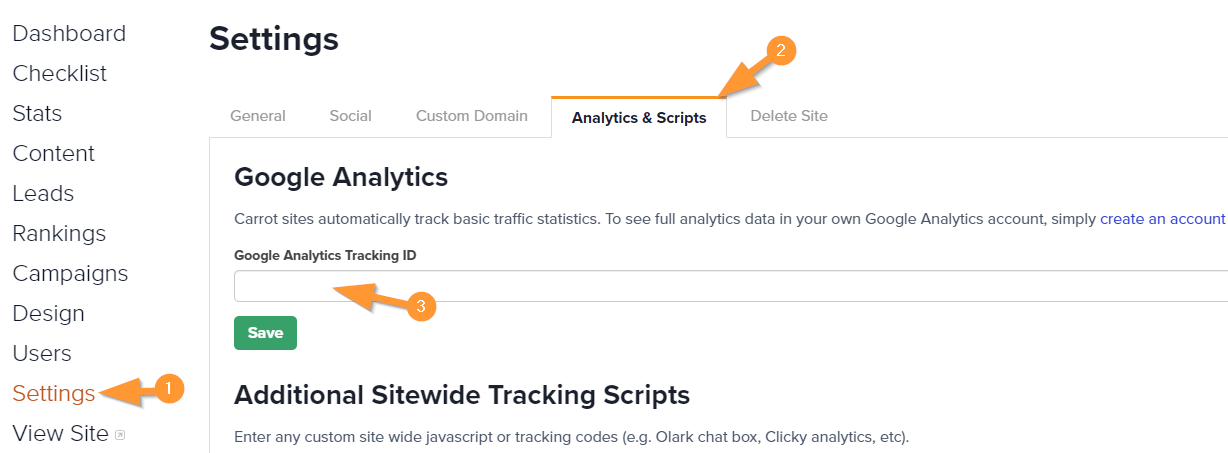
Task: Open the Dashboard page
Action: pyautogui.click(x=69, y=34)
